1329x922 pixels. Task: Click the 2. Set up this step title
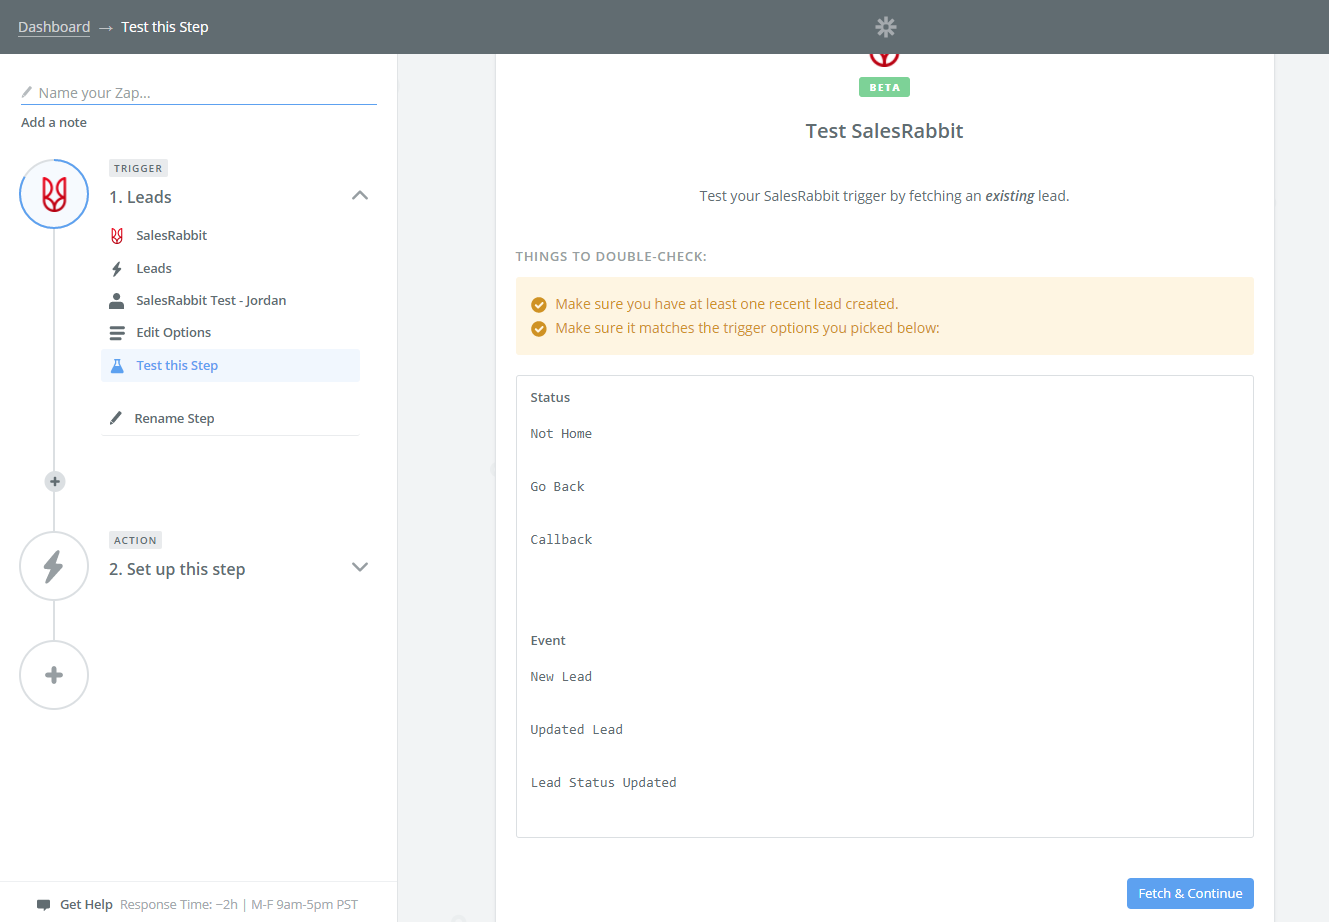point(177,569)
